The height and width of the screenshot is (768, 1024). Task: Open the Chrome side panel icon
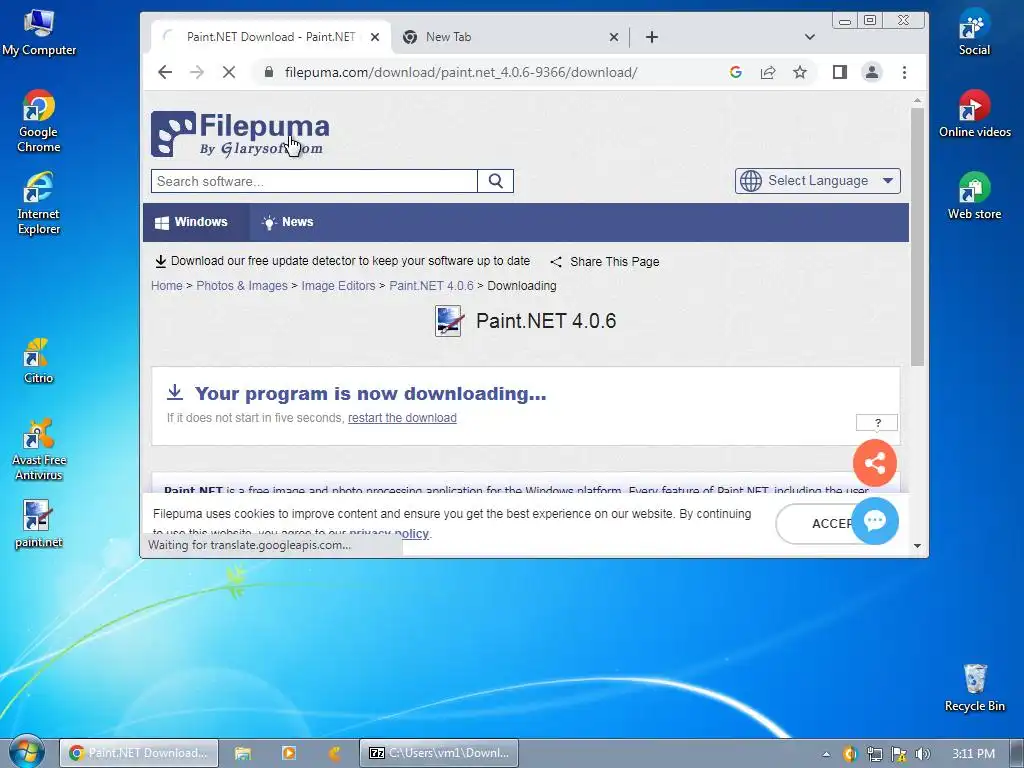click(x=840, y=72)
